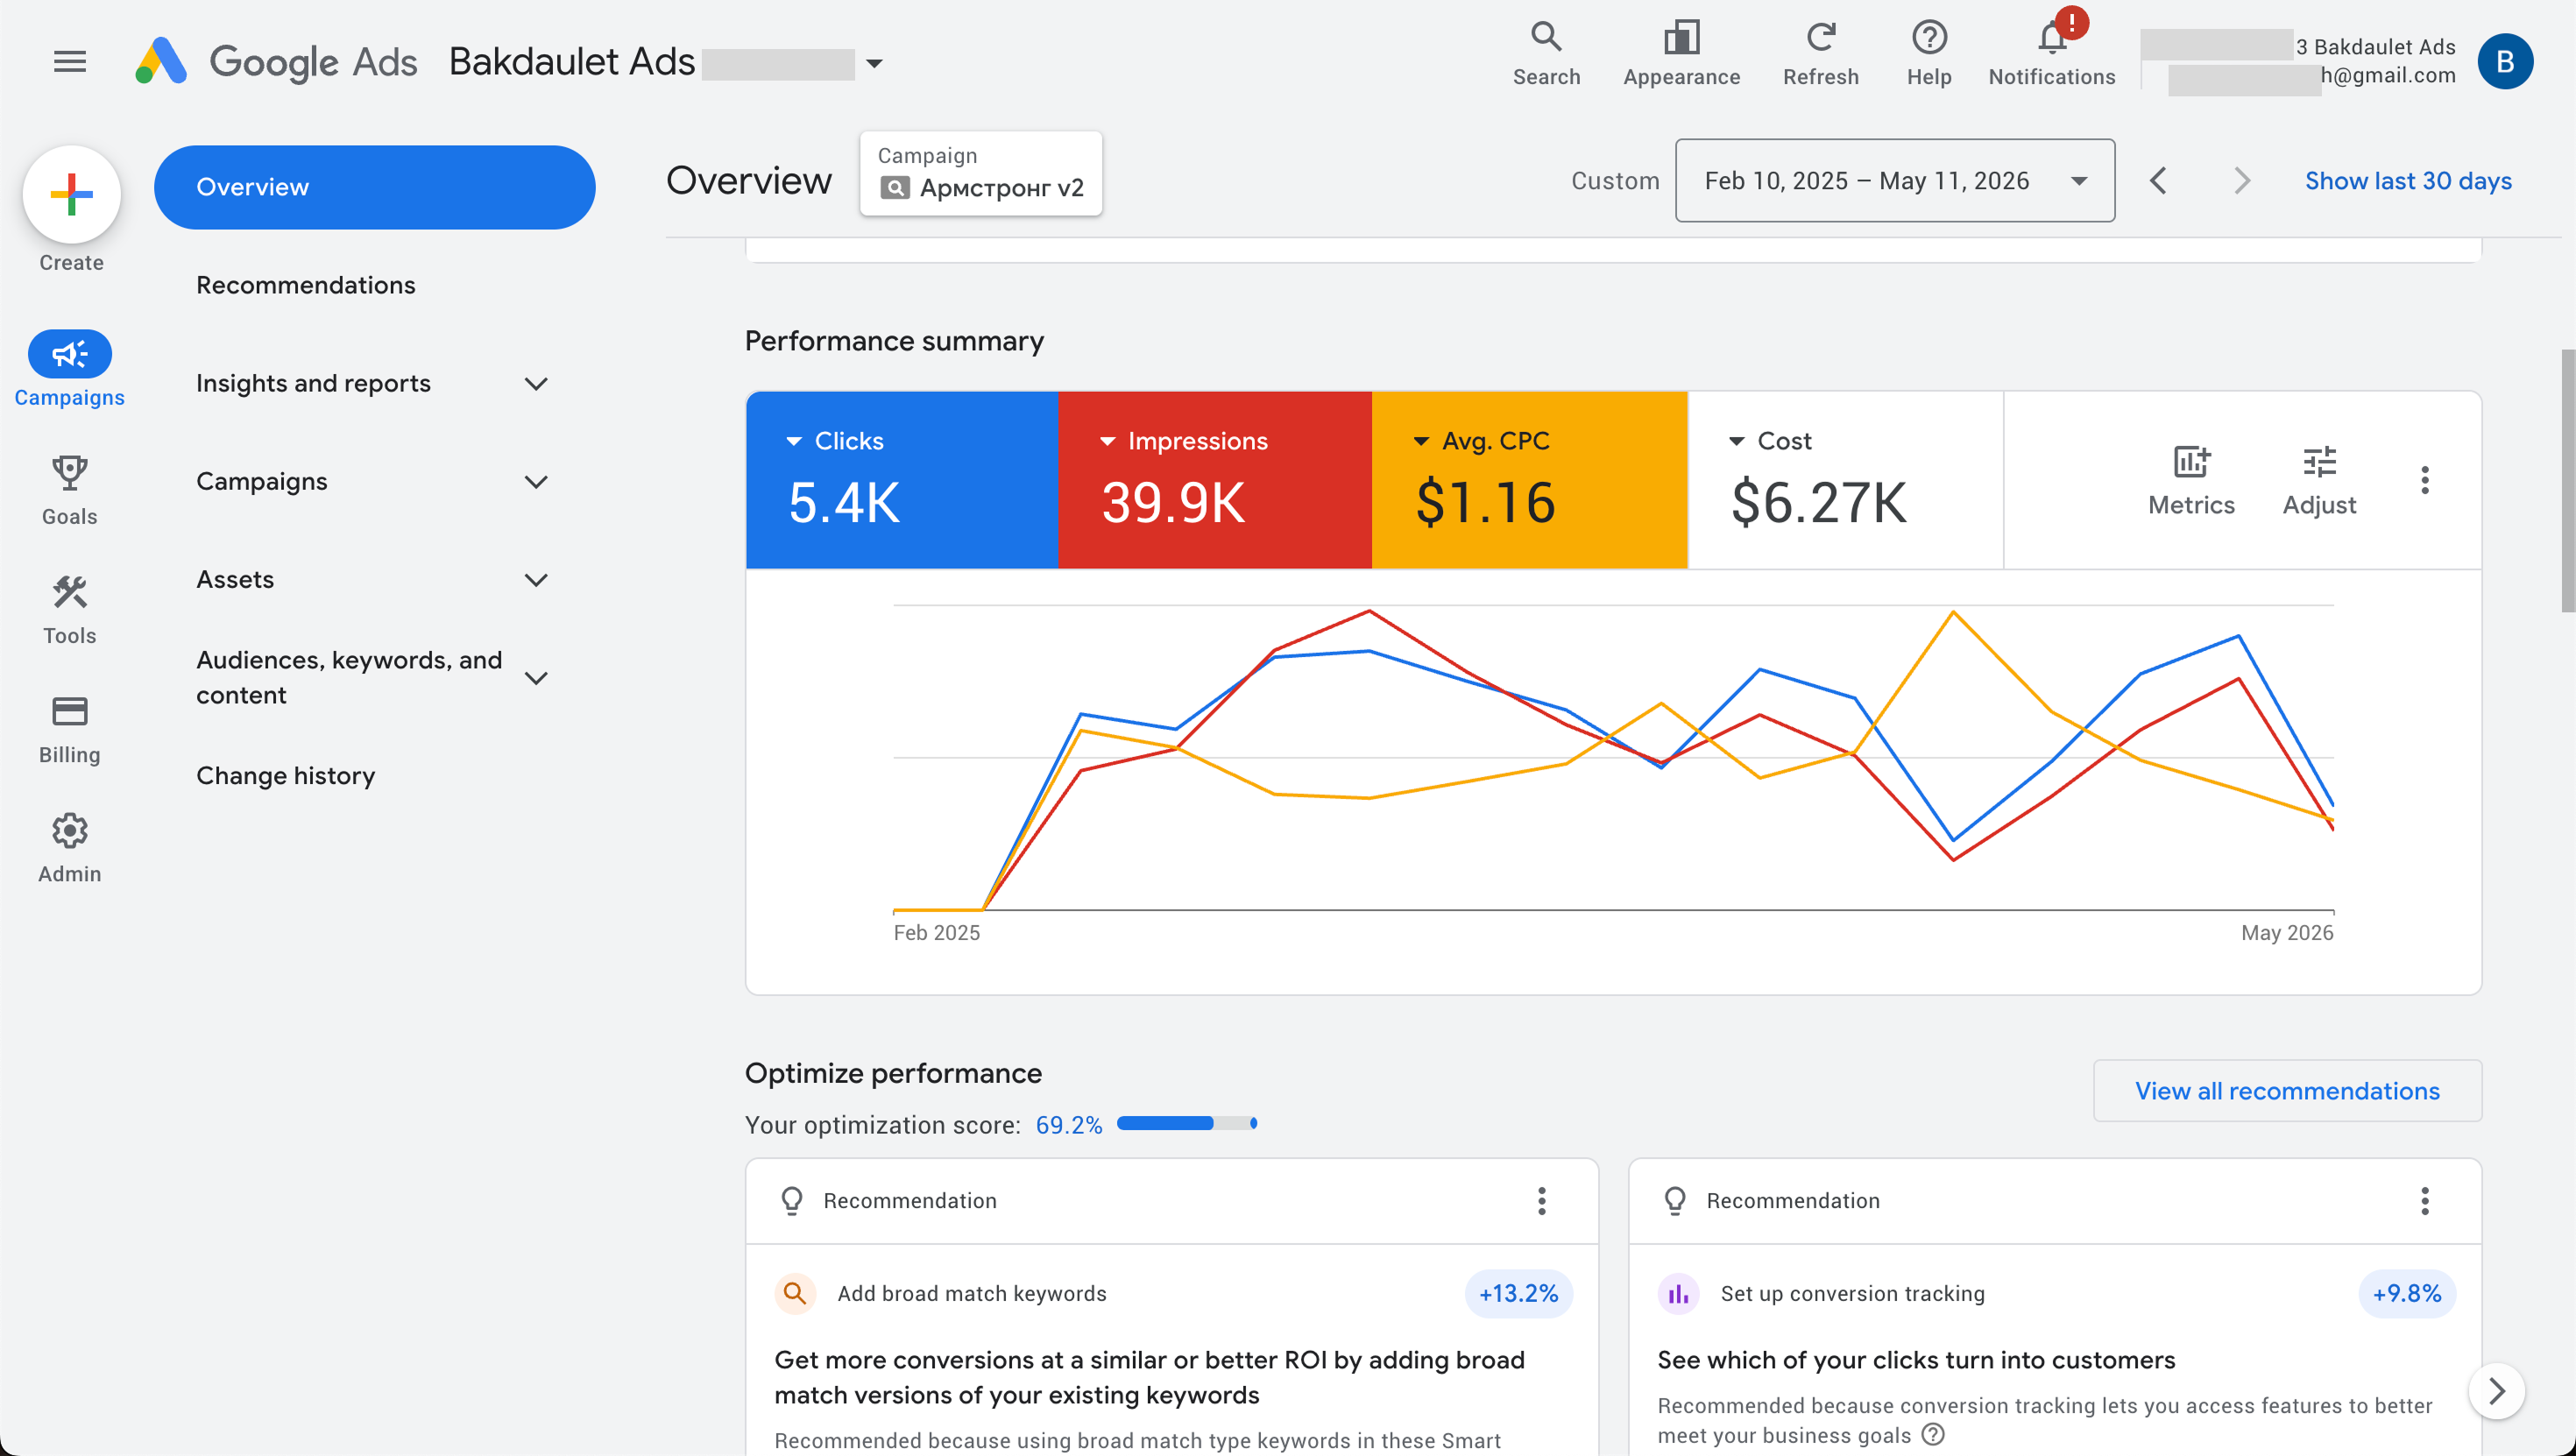Click the Google Ads logo
The height and width of the screenshot is (1456, 2576).
(x=276, y=62)
